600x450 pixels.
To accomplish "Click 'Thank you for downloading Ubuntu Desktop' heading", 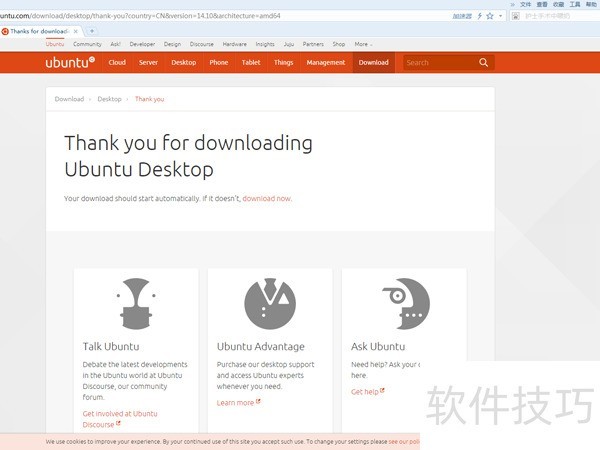I will [x=188, y=156].
